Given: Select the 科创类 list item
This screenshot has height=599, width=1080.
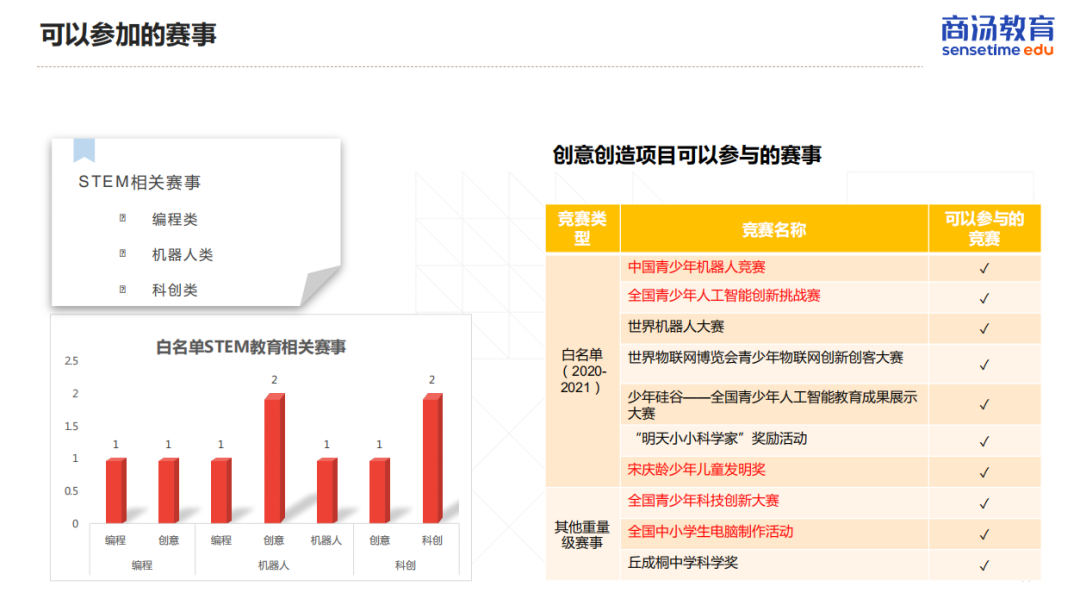Looking at the screenshot, I should 175,290.
